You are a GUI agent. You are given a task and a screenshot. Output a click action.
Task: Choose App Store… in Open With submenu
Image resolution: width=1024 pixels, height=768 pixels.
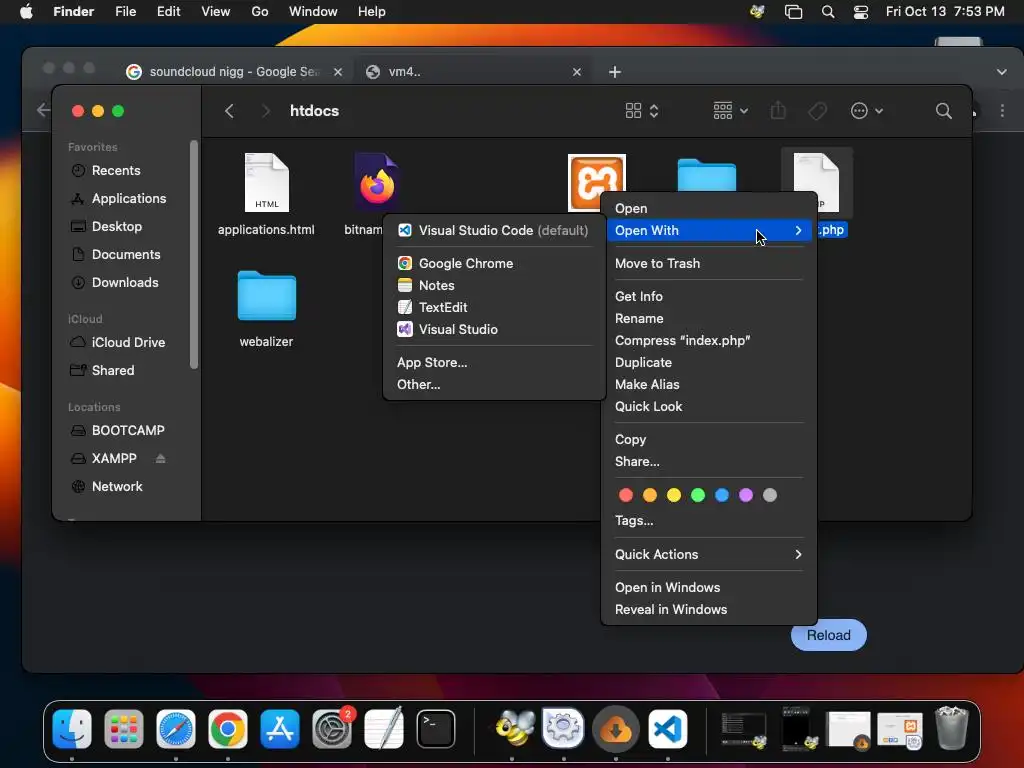click(494, 362)
